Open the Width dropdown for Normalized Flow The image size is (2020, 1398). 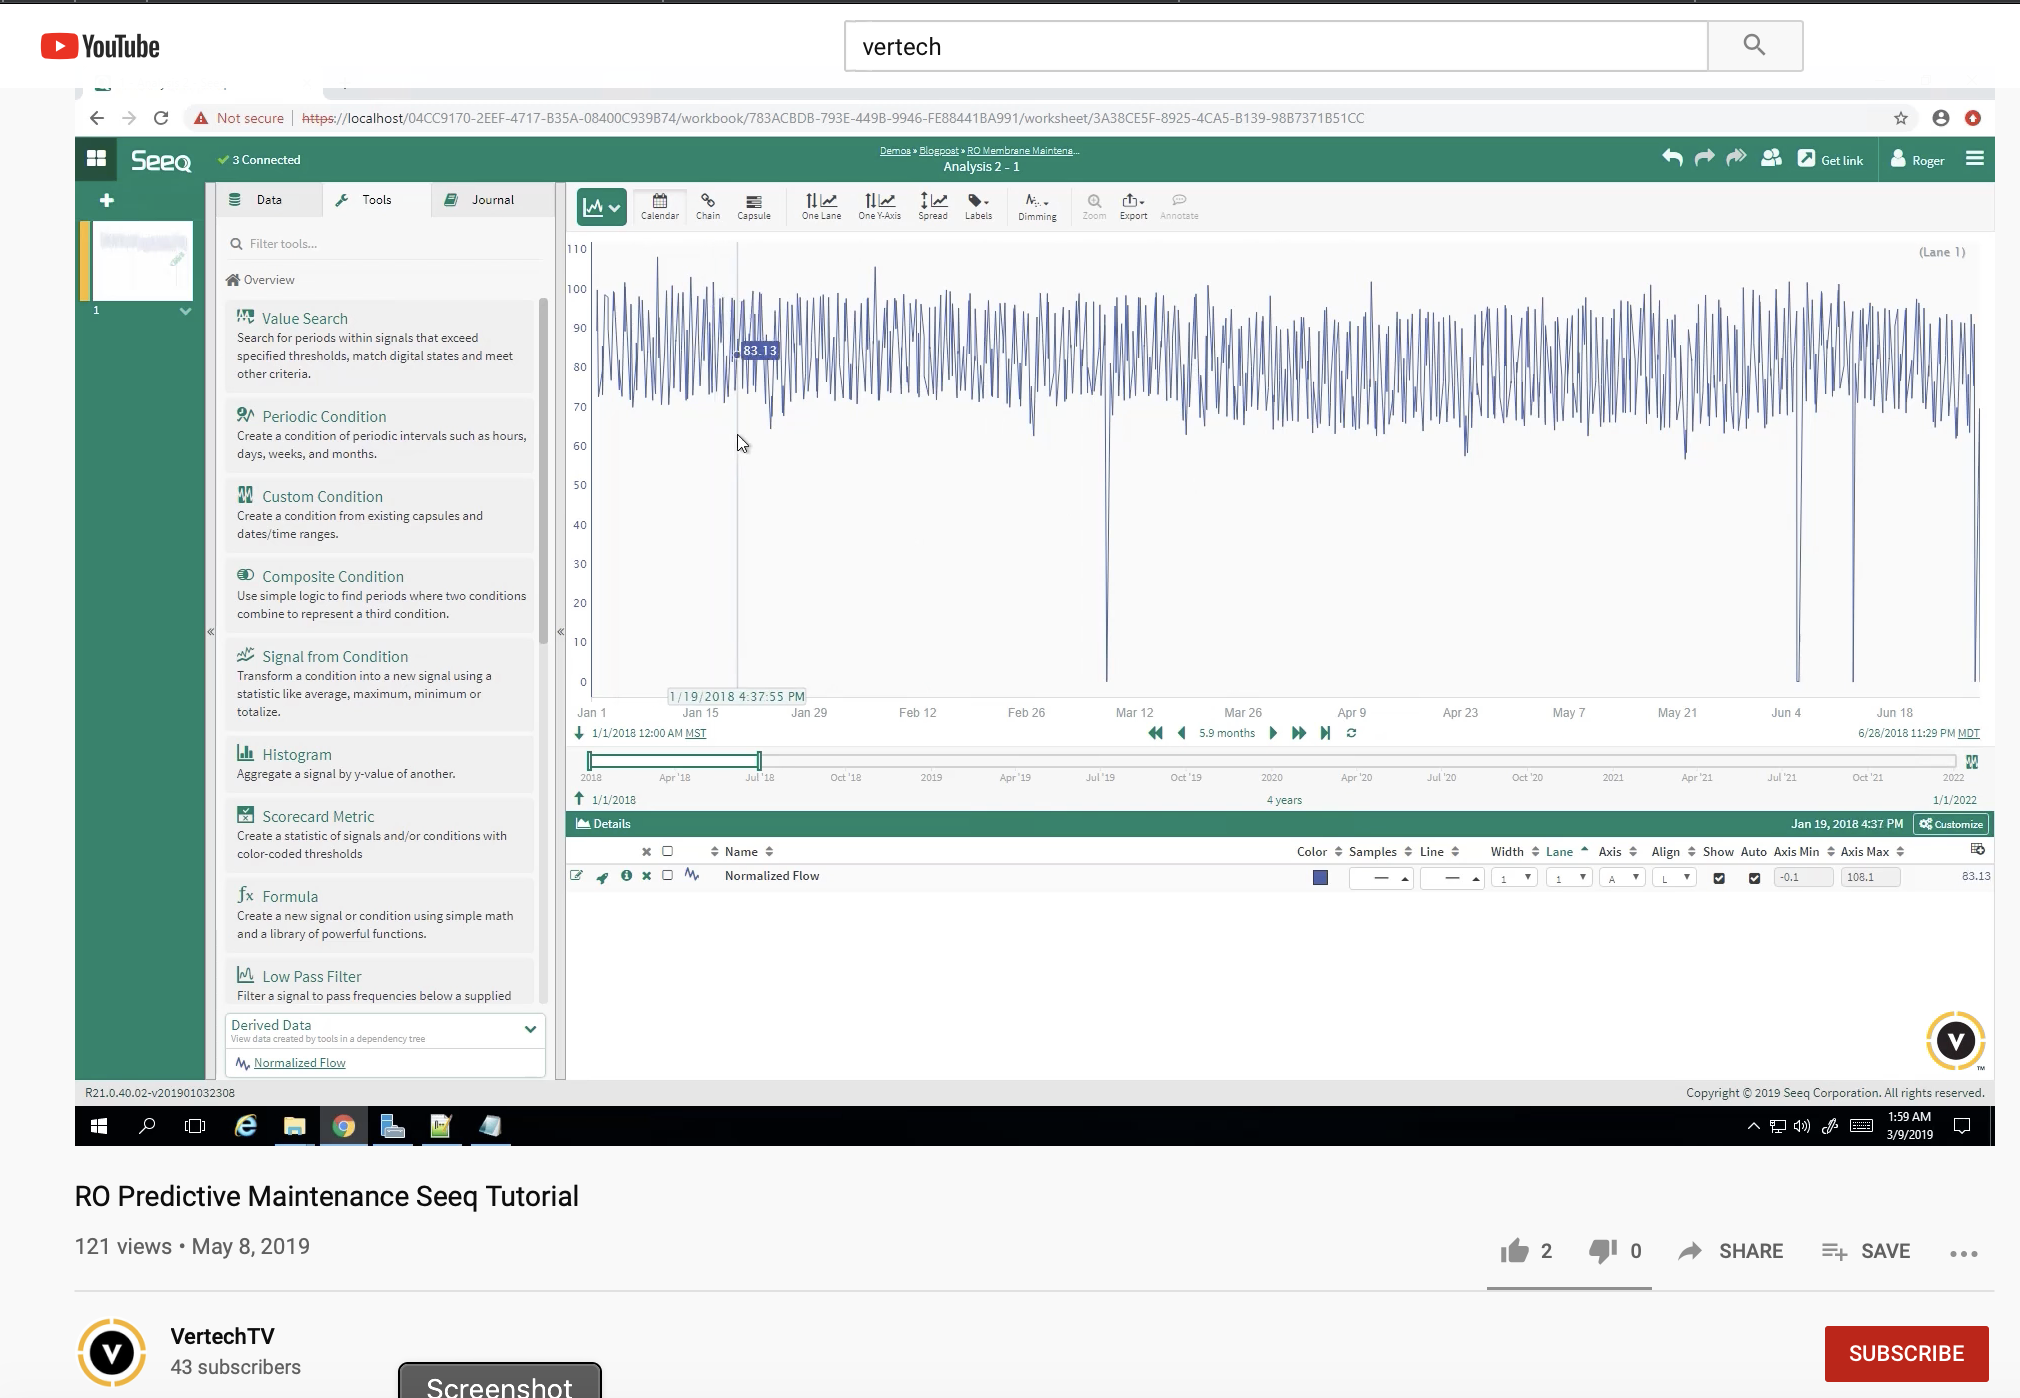1514,878
